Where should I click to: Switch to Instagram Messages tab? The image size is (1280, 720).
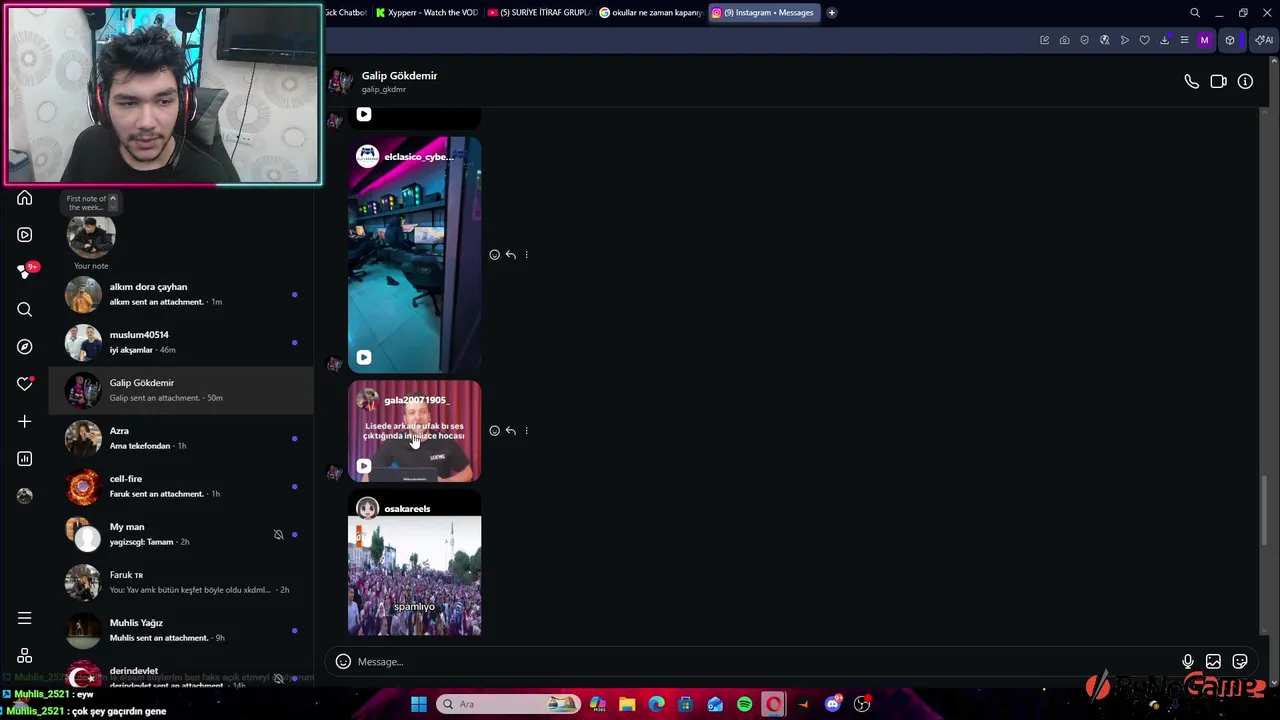[764, 13]
